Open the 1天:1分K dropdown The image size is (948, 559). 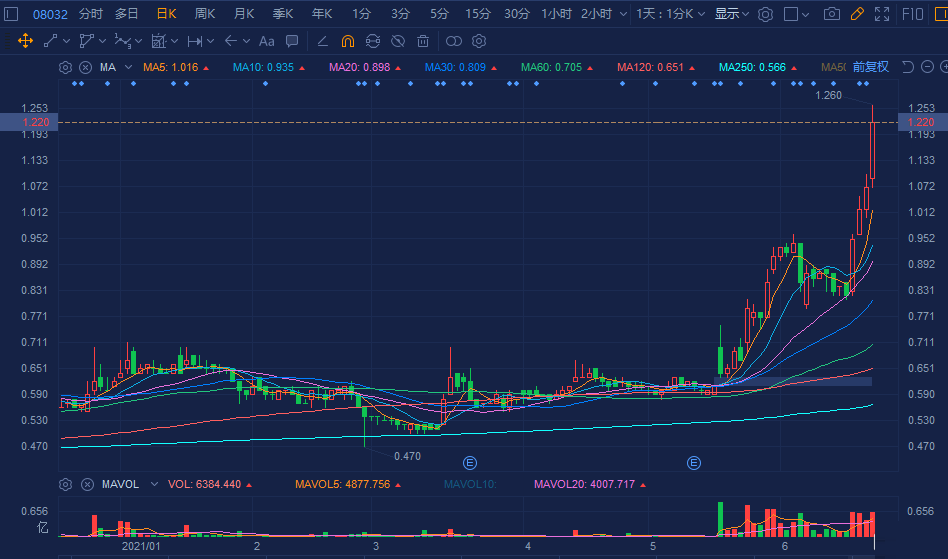670,14
